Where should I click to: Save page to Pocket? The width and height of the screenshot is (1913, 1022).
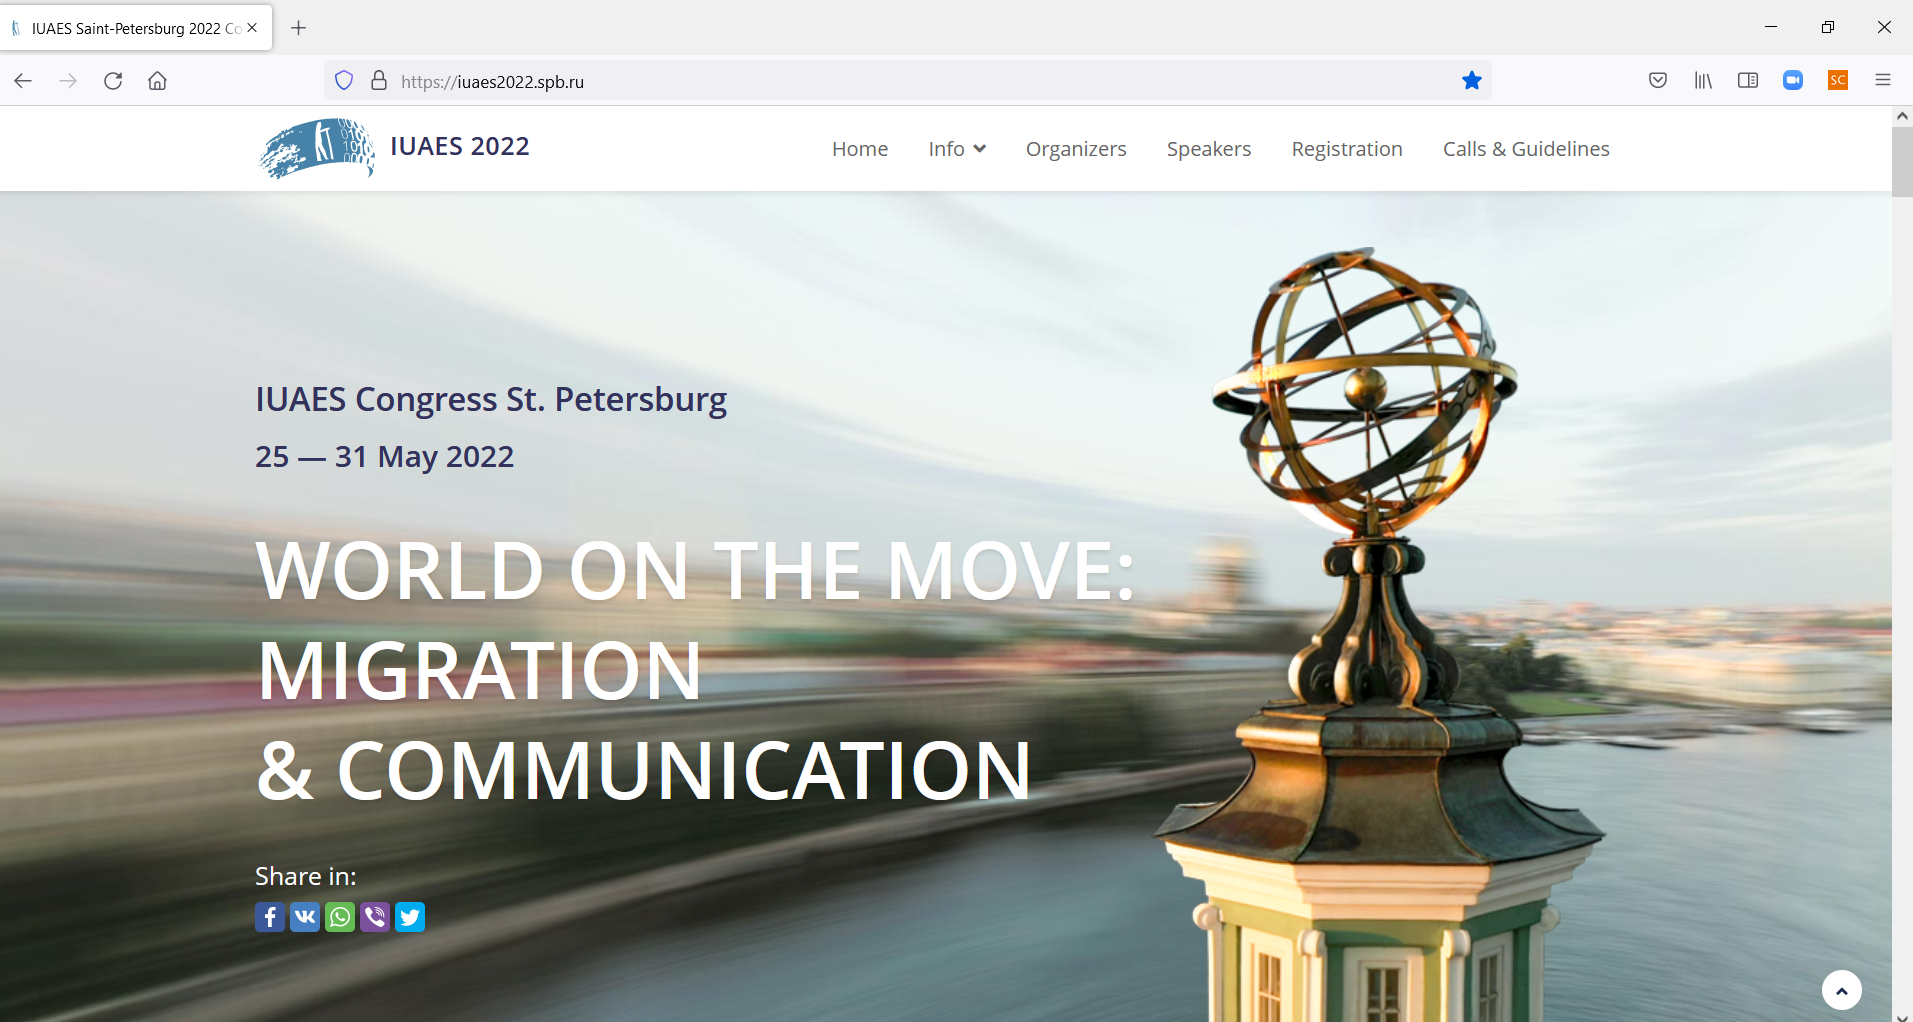[1658, 81]
